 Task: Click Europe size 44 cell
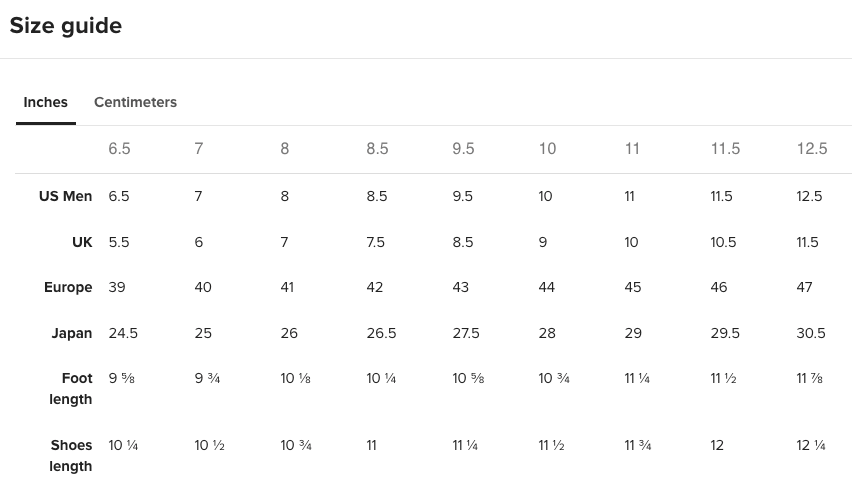click(547, 287)
